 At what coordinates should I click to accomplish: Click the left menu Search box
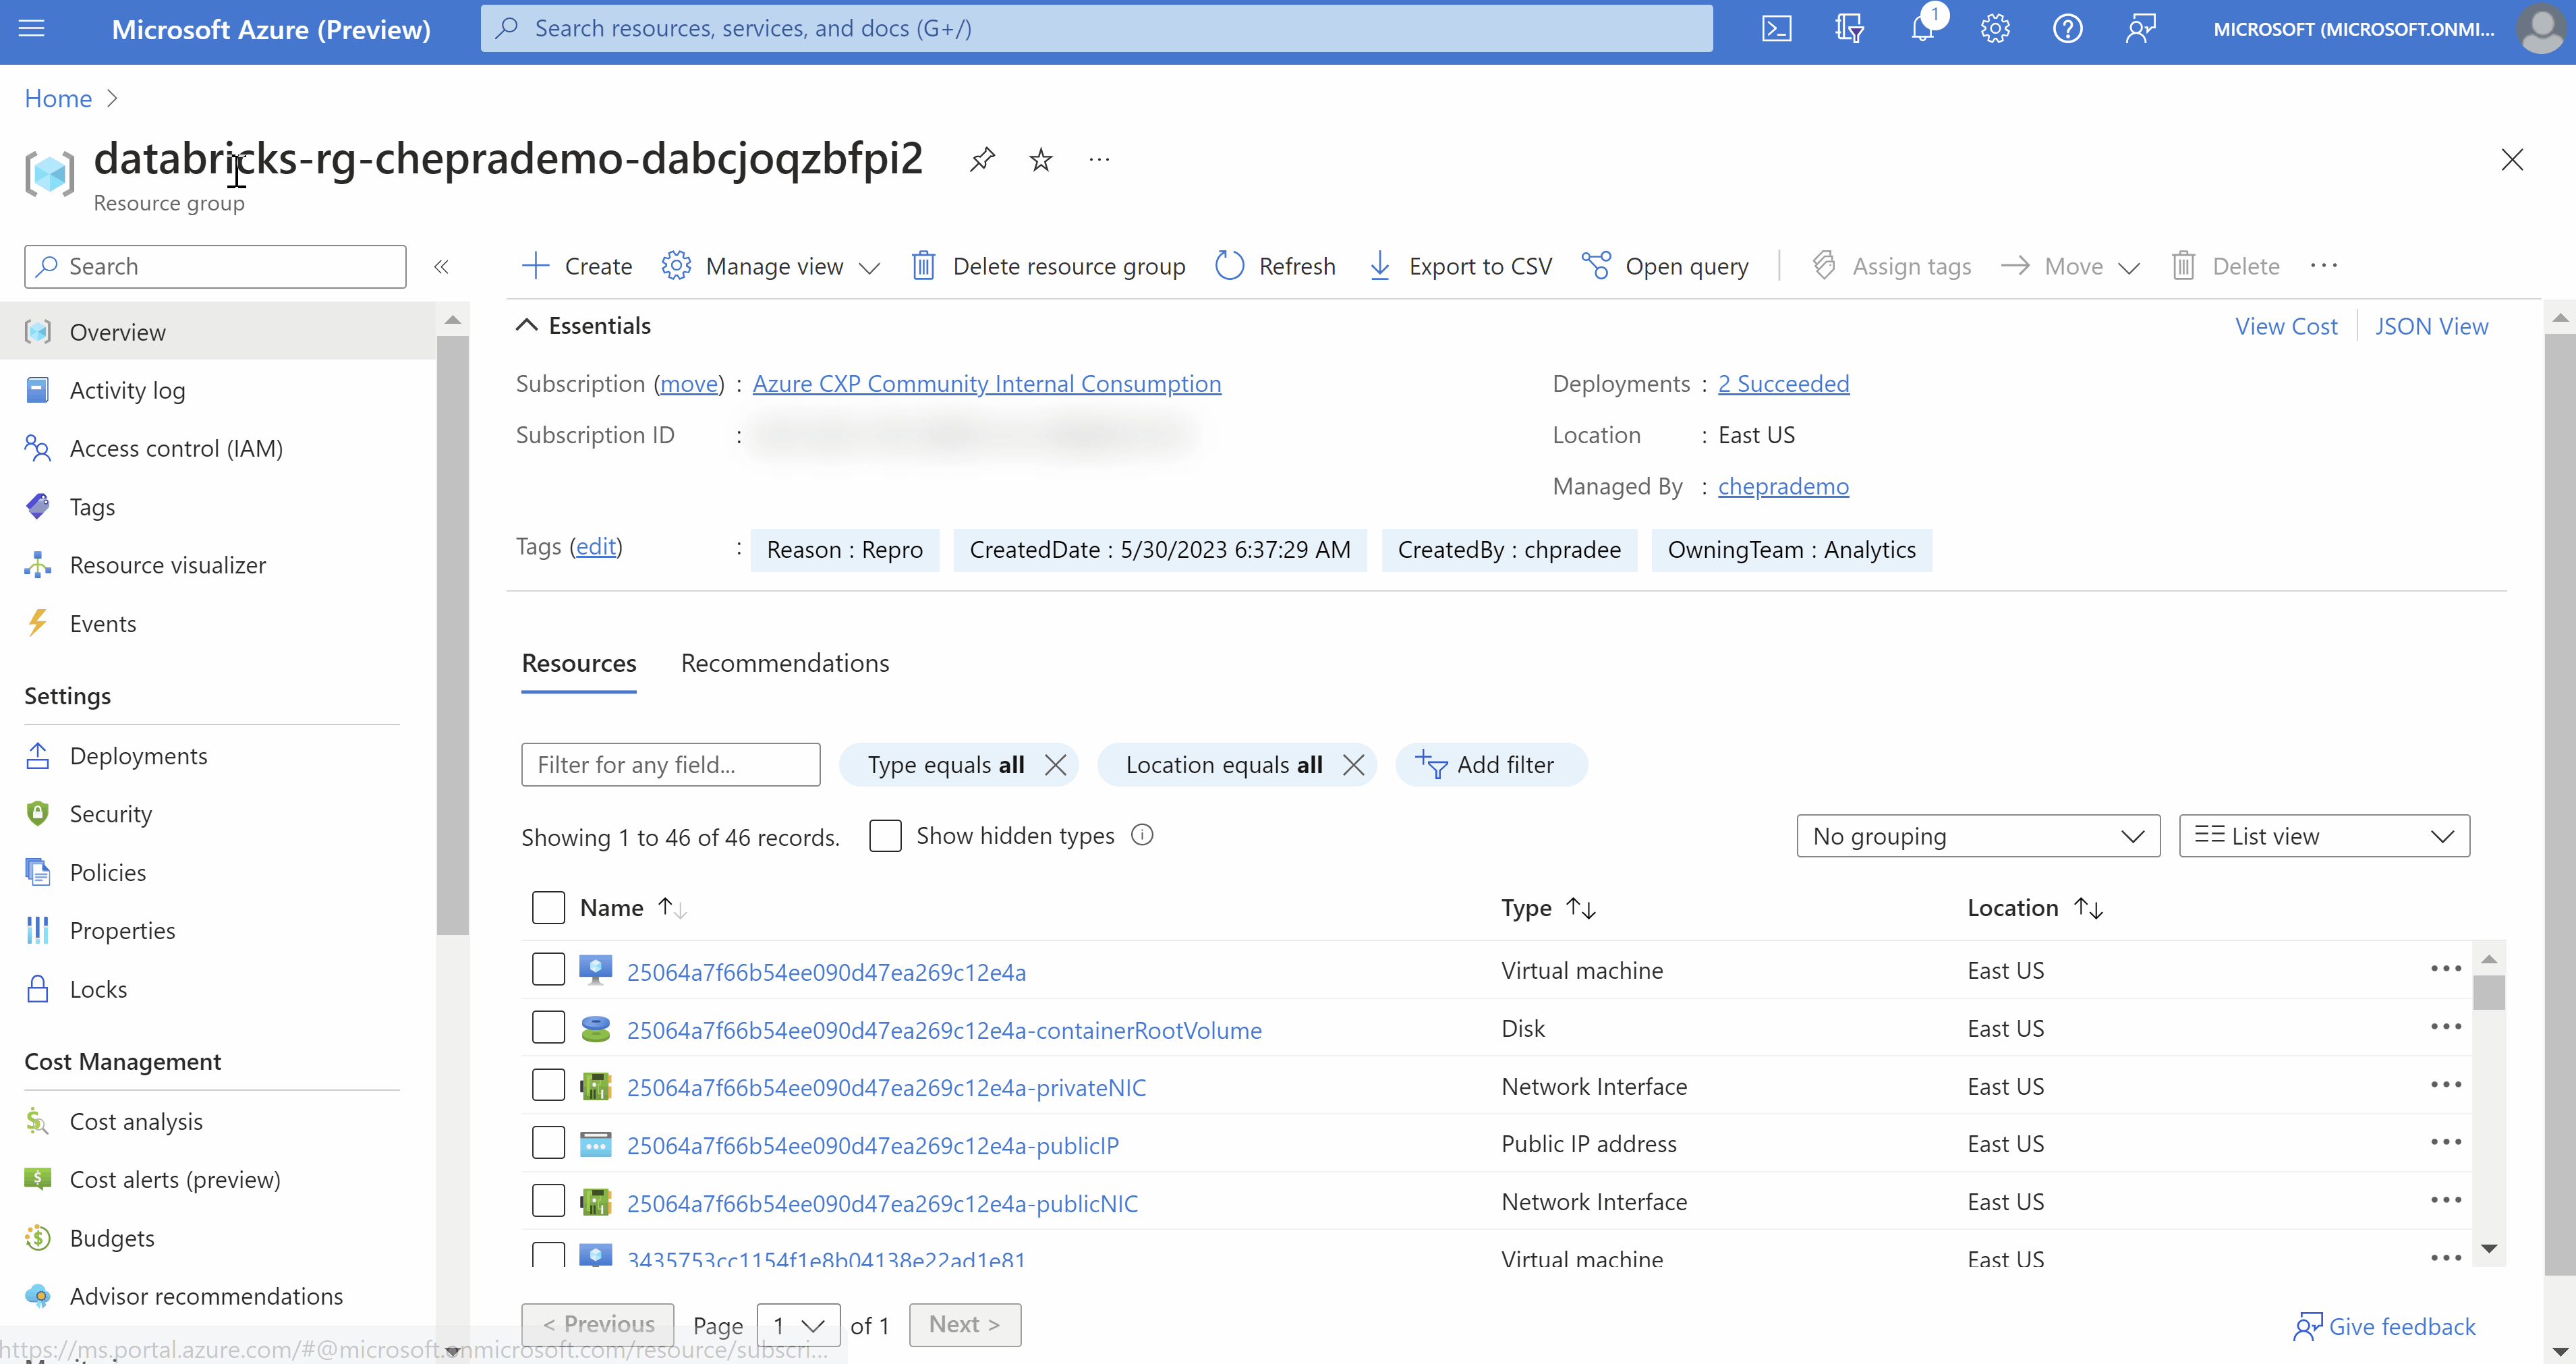point(215,267)
